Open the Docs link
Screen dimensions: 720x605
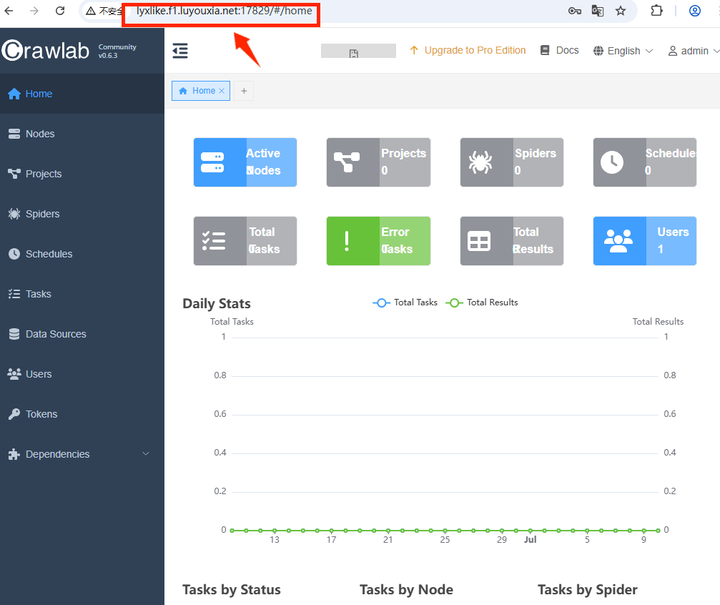click(559, 50)
